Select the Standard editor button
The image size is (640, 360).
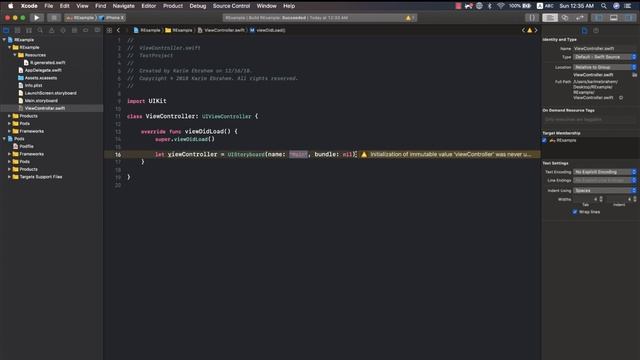click(550, 18)
